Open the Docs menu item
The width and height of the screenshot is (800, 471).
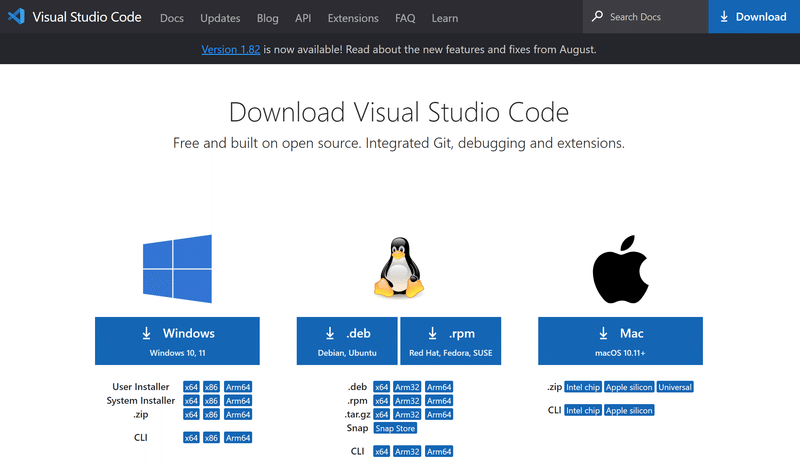click(x=171, y=18)
